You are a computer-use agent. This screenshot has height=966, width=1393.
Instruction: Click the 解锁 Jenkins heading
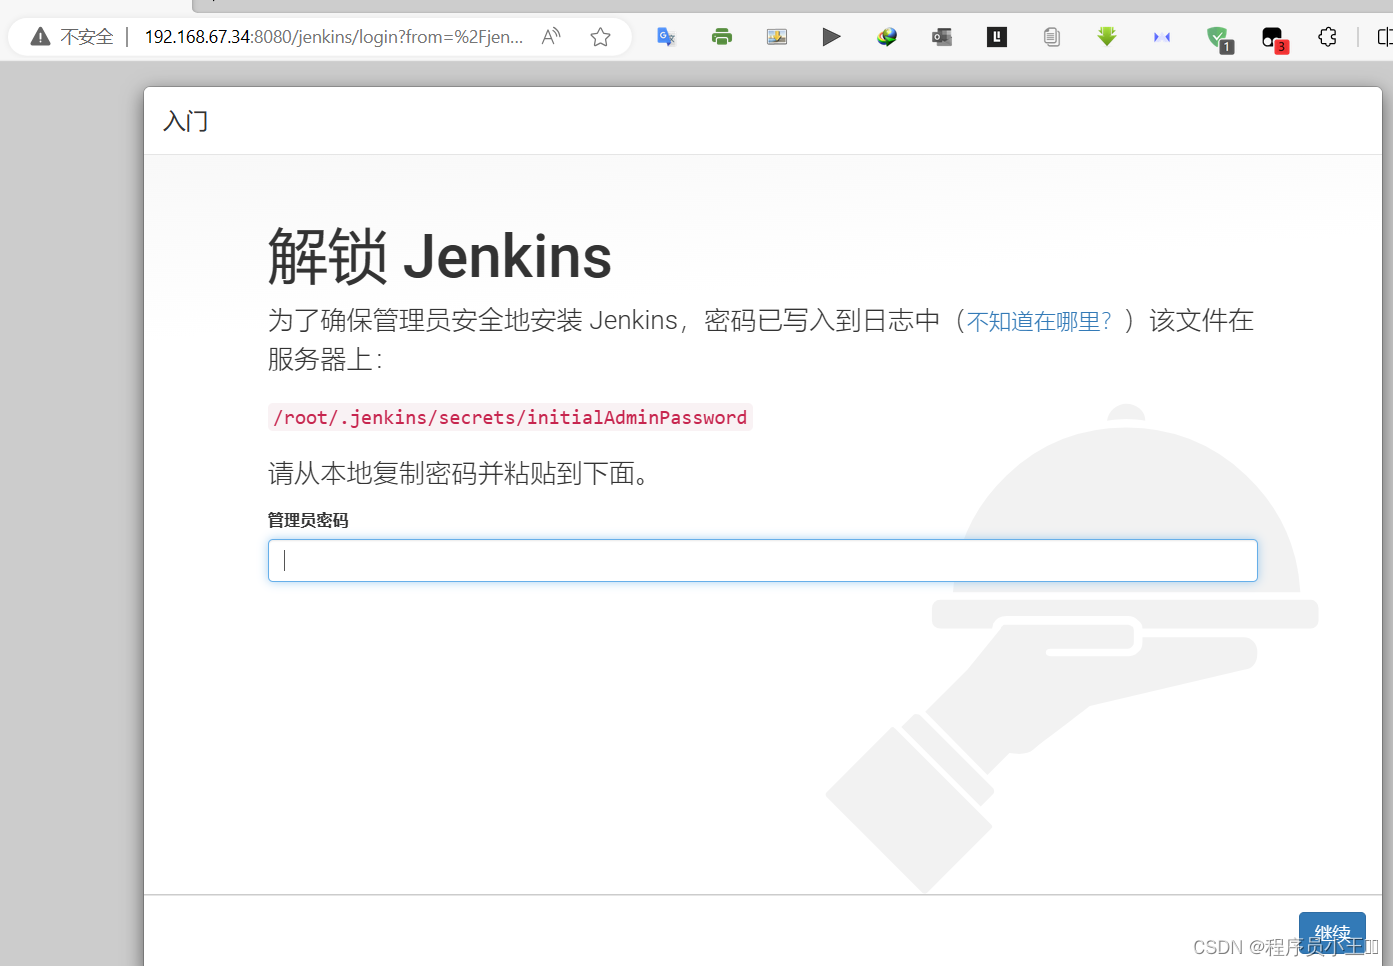(x=440, y=256)
